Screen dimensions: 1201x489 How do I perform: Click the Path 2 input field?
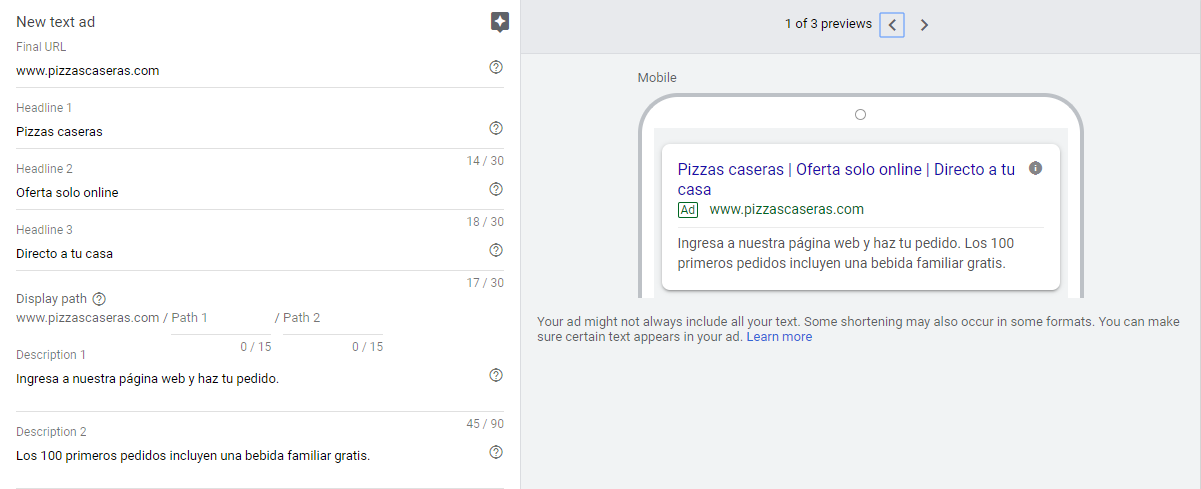(332, 318)
